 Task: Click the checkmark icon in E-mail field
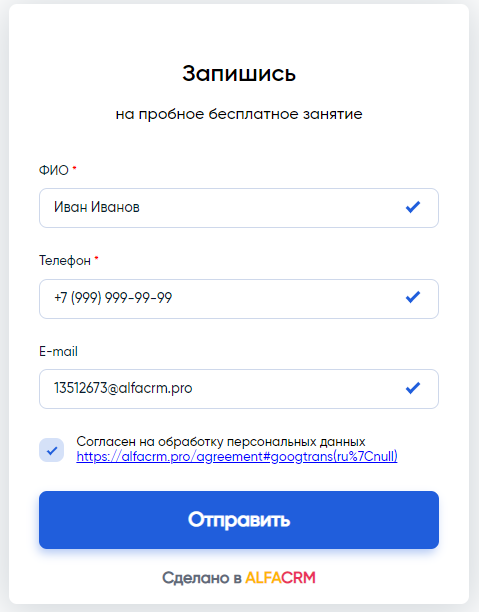pyautogui.click(x=413, y=388)
